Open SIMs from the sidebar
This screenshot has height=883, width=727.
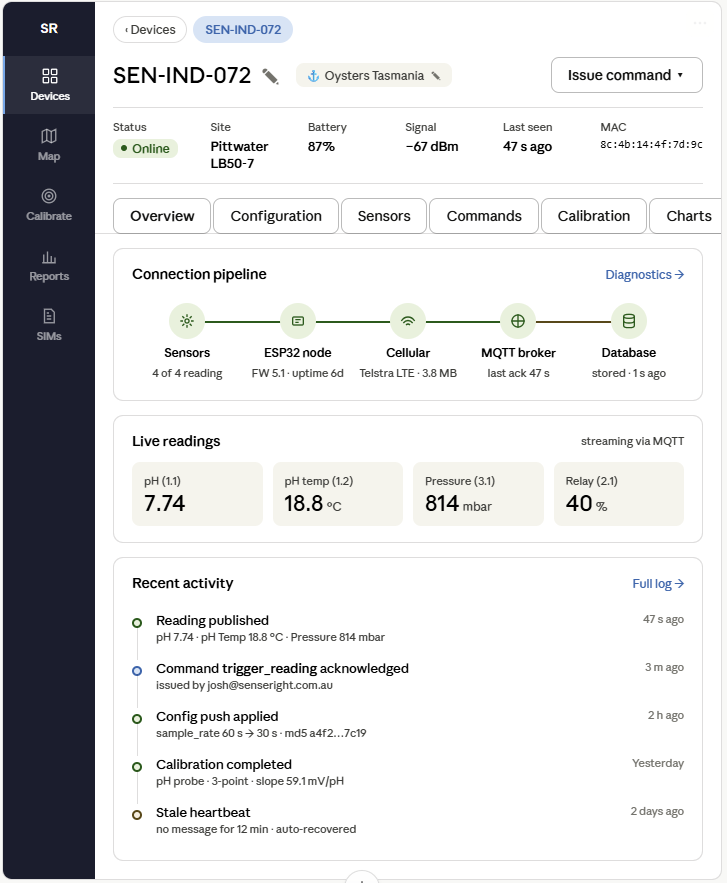pyautogui.click(x=49, y=325)
